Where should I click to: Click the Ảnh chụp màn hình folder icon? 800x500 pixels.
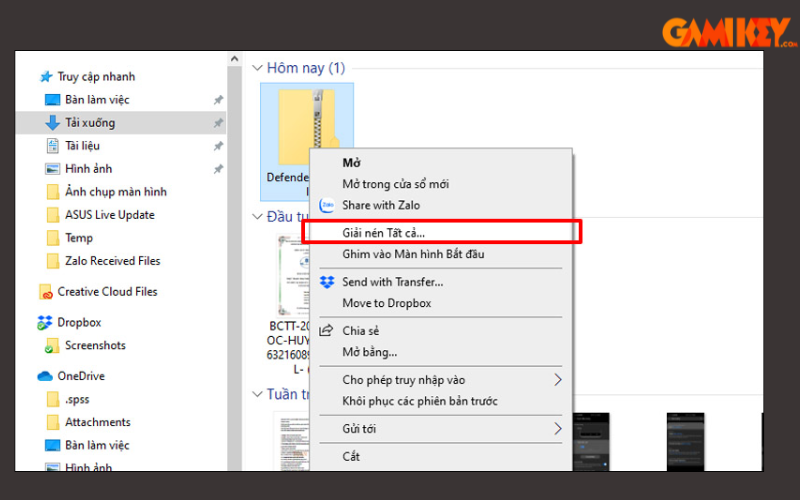(x=53, y=192)
